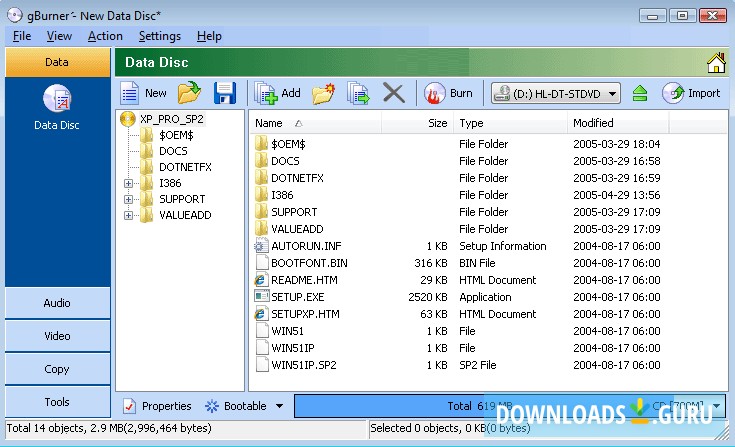
Task: Click the Setup Information type cell
Action: coord(502,246)
